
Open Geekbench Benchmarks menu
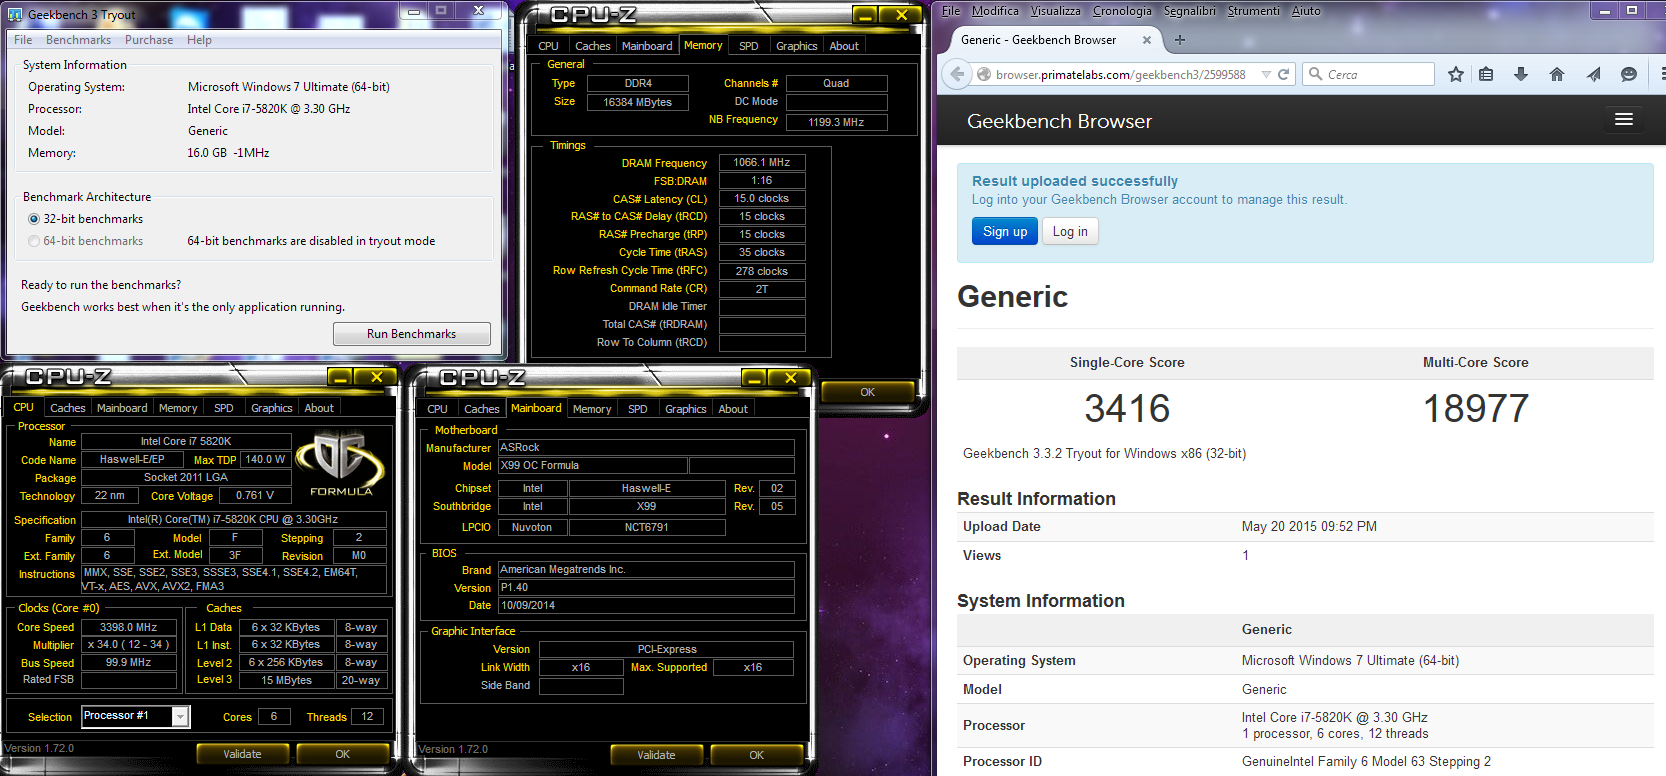(x=78, y=40)
